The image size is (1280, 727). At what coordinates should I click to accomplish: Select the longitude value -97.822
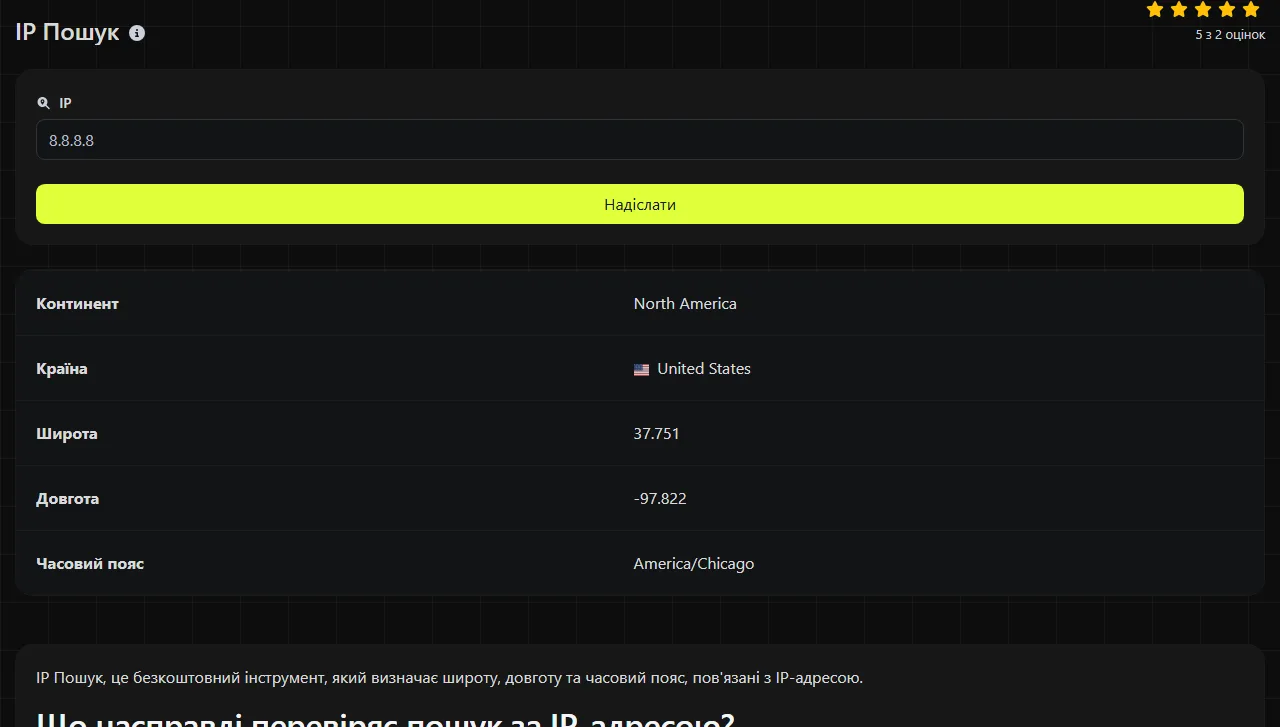pyautogui.click(x=660, y=499)
